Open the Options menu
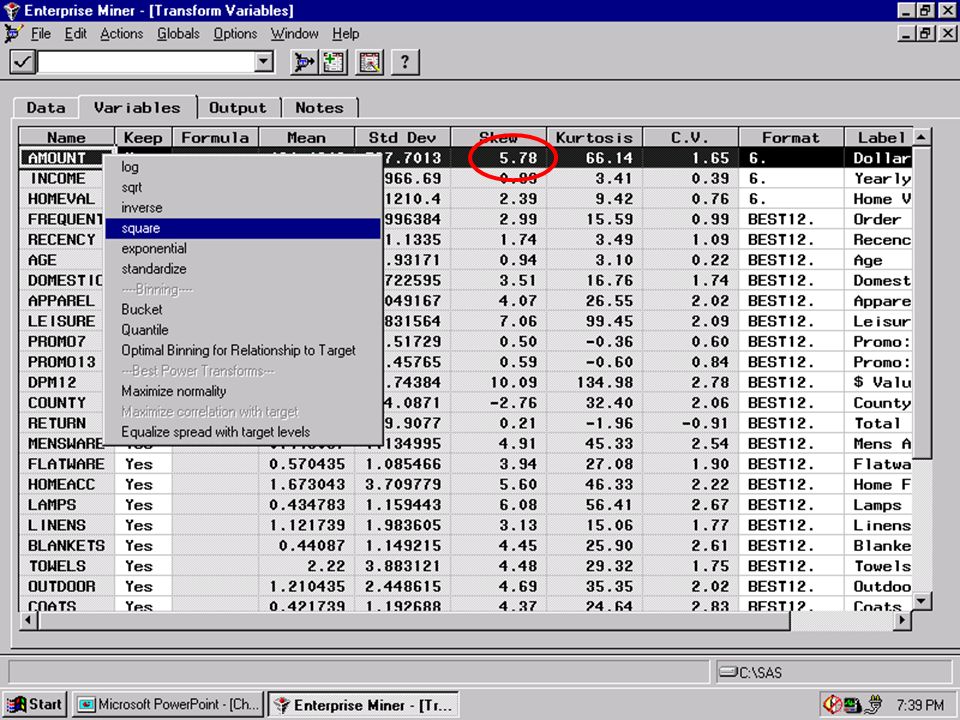The width and height of the screenshot is (960, 720). click(235, 34)
